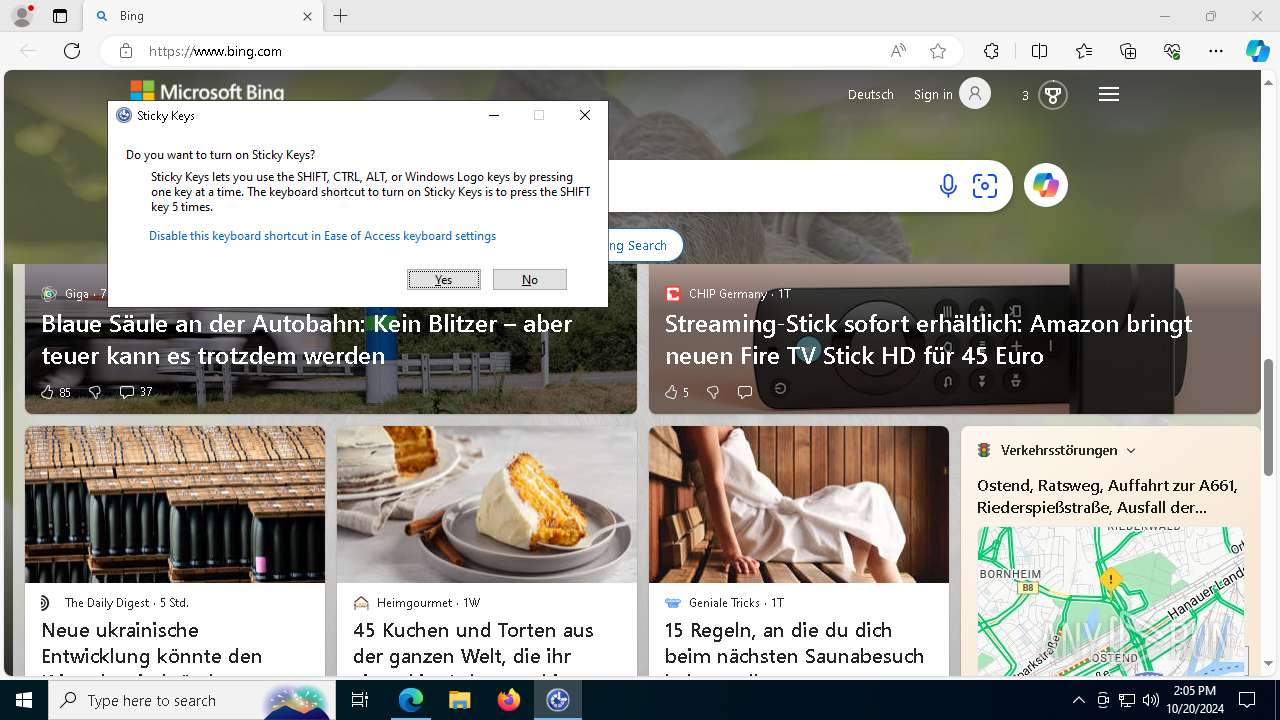This screenshot has width=1280, height=720.
Task: Refresh the Bing page
Action: tap(72, 51)
